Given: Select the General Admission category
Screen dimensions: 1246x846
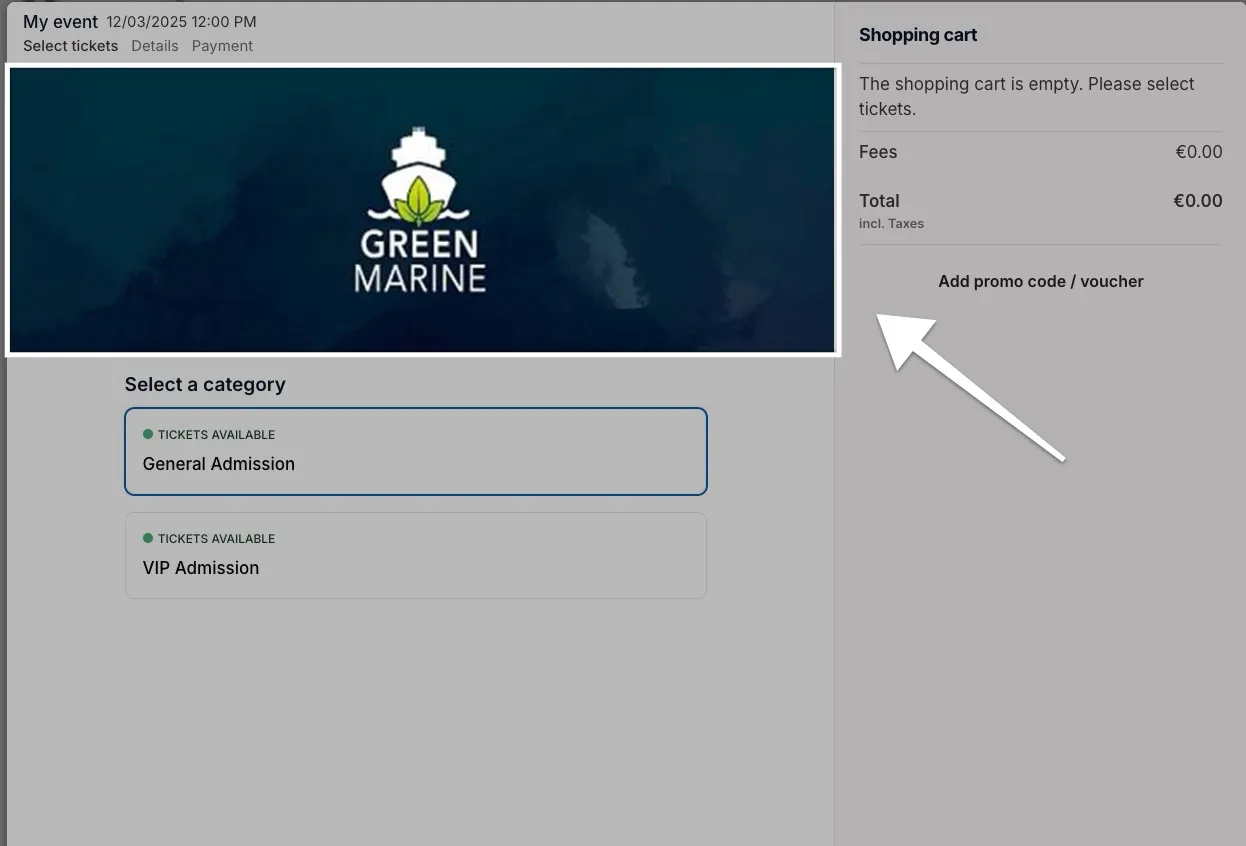Looking at the screenshot, I should coord(416,451).
